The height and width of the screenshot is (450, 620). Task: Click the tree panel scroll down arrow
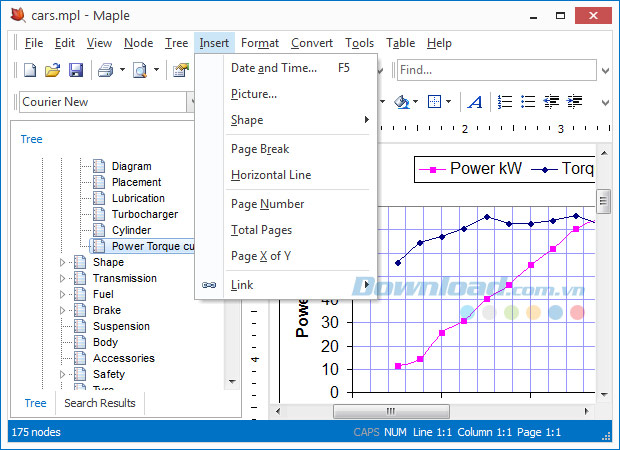pyautogui.click(x=232, y=382)
